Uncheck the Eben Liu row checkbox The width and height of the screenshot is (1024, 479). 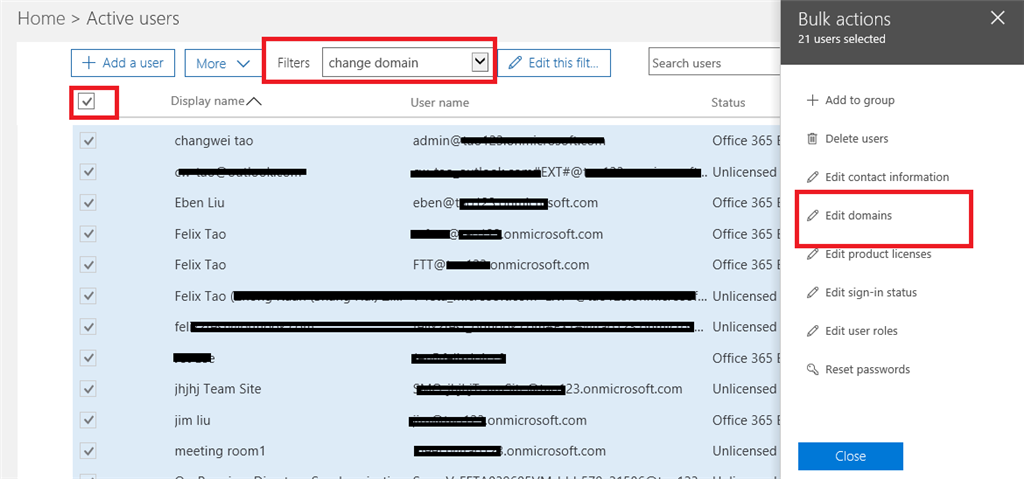pos(88,203)
